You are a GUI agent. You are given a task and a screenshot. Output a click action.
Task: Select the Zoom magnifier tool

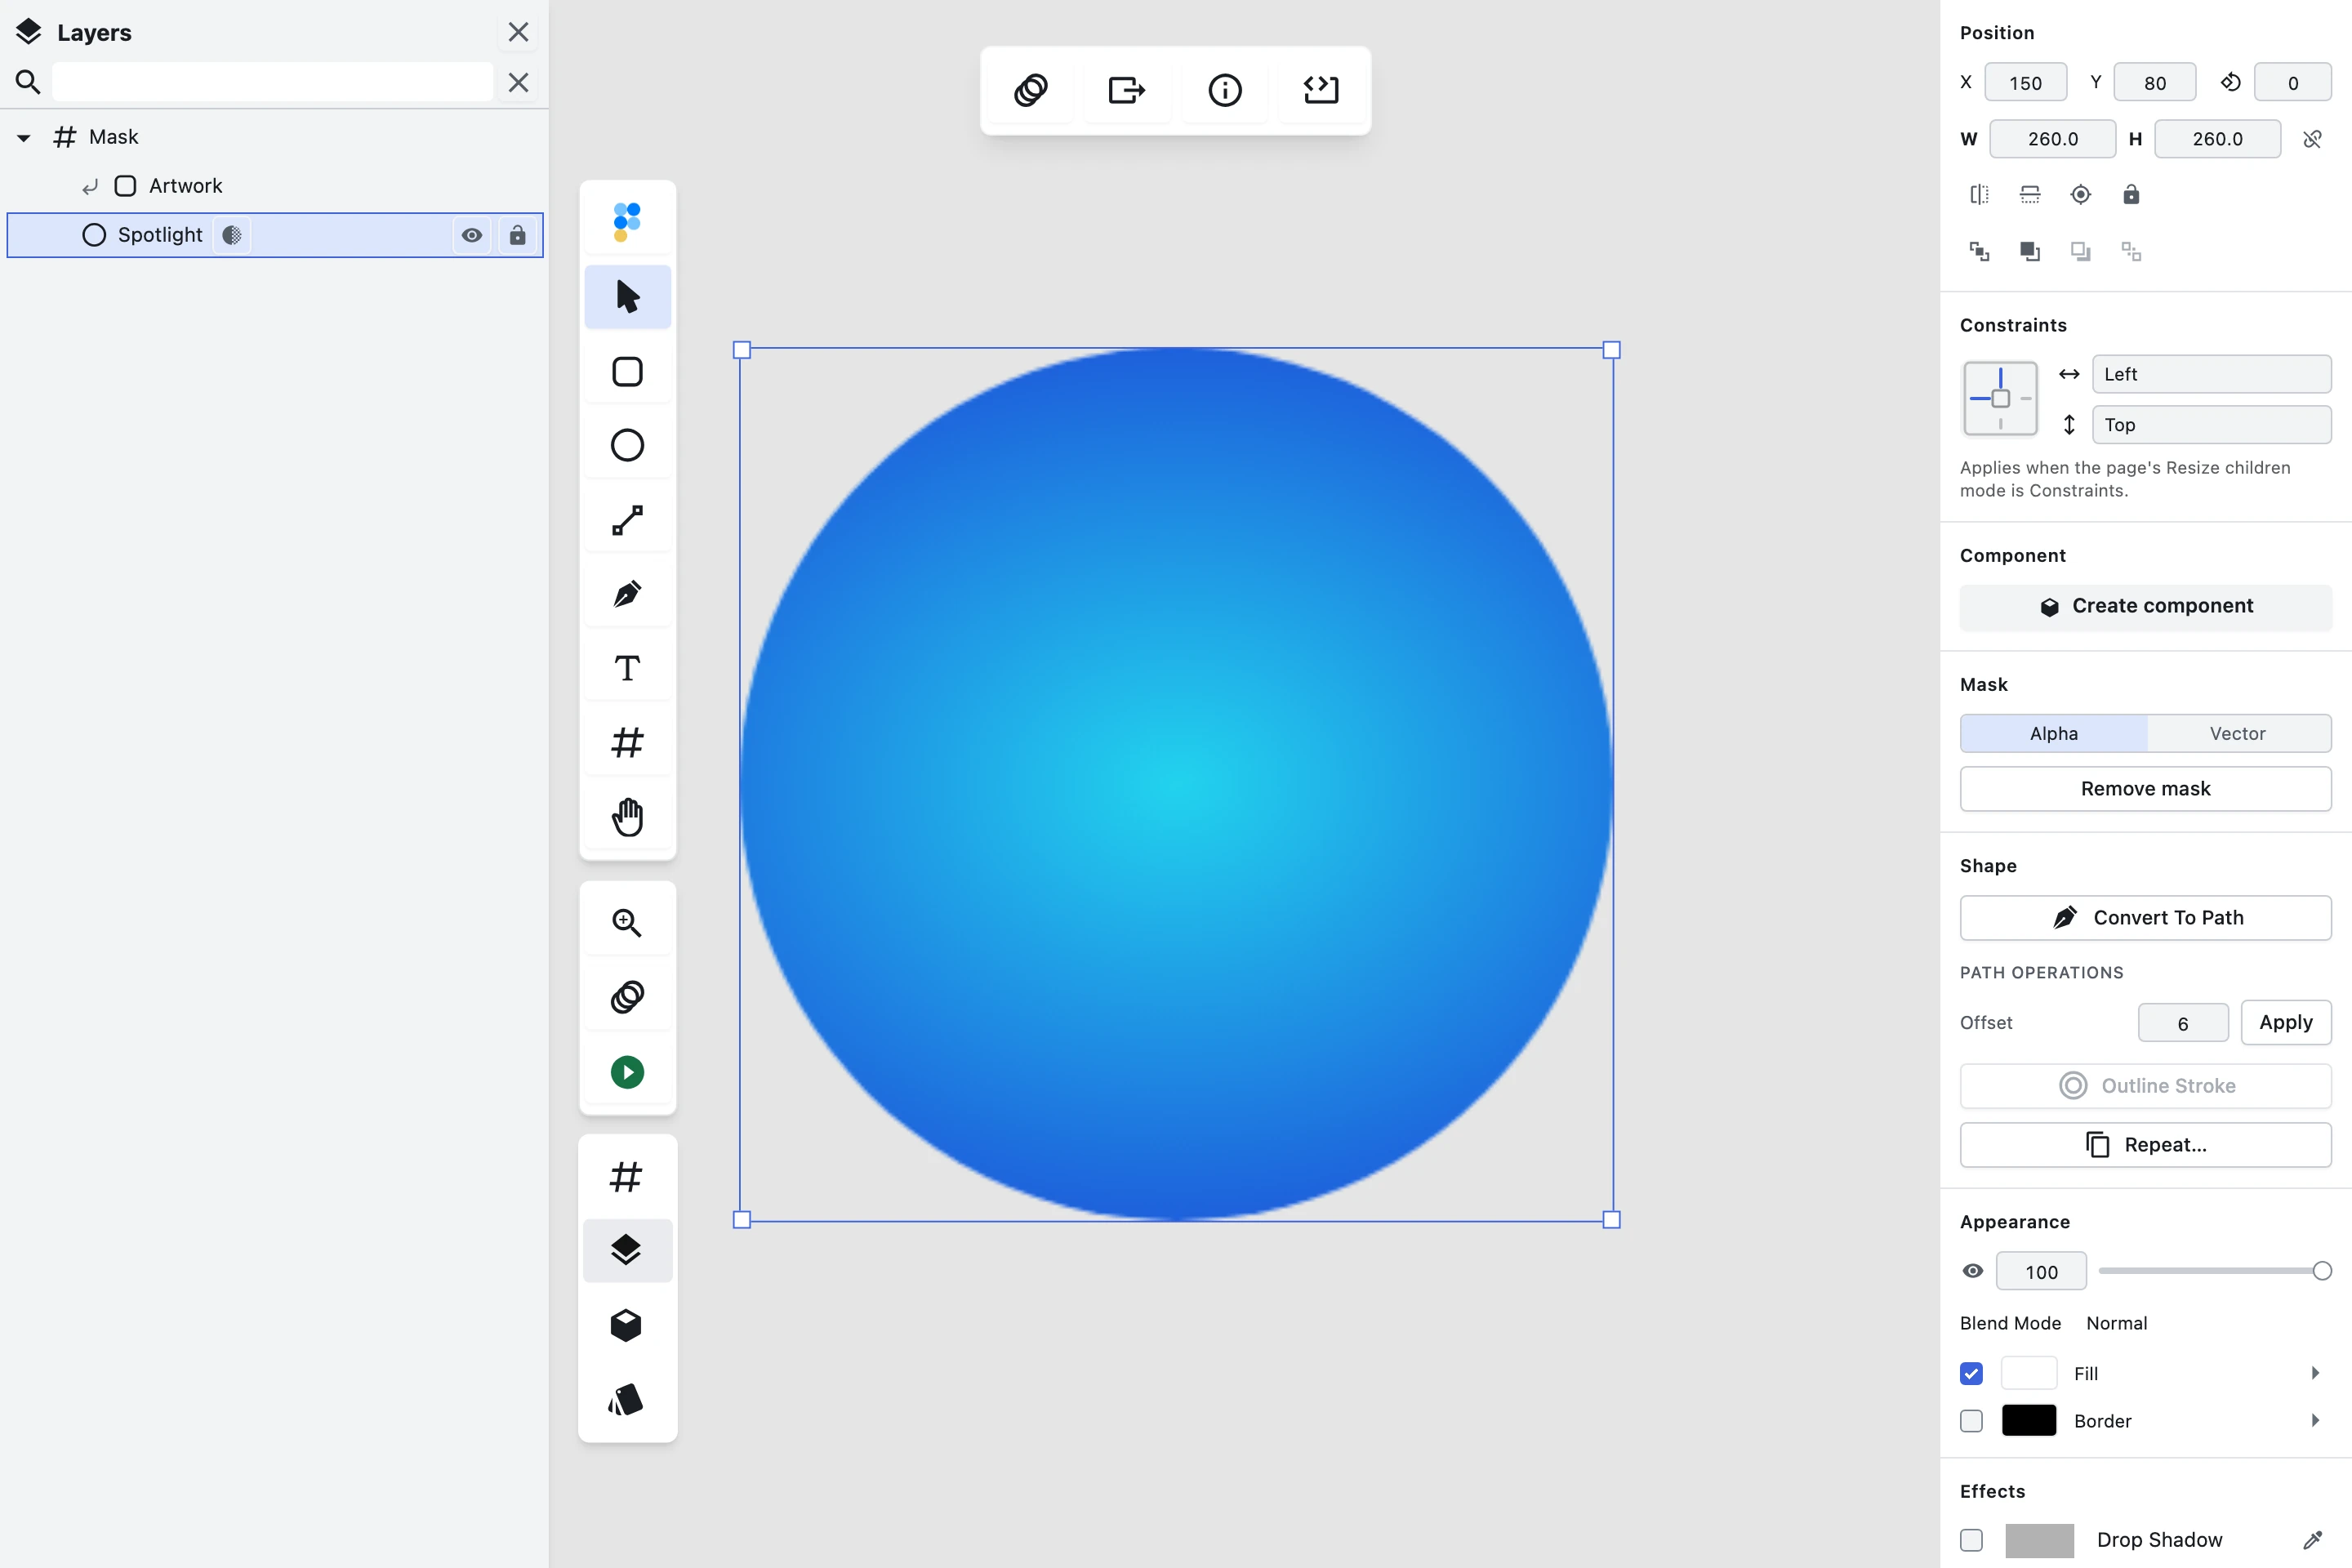[x=627, y=922]
